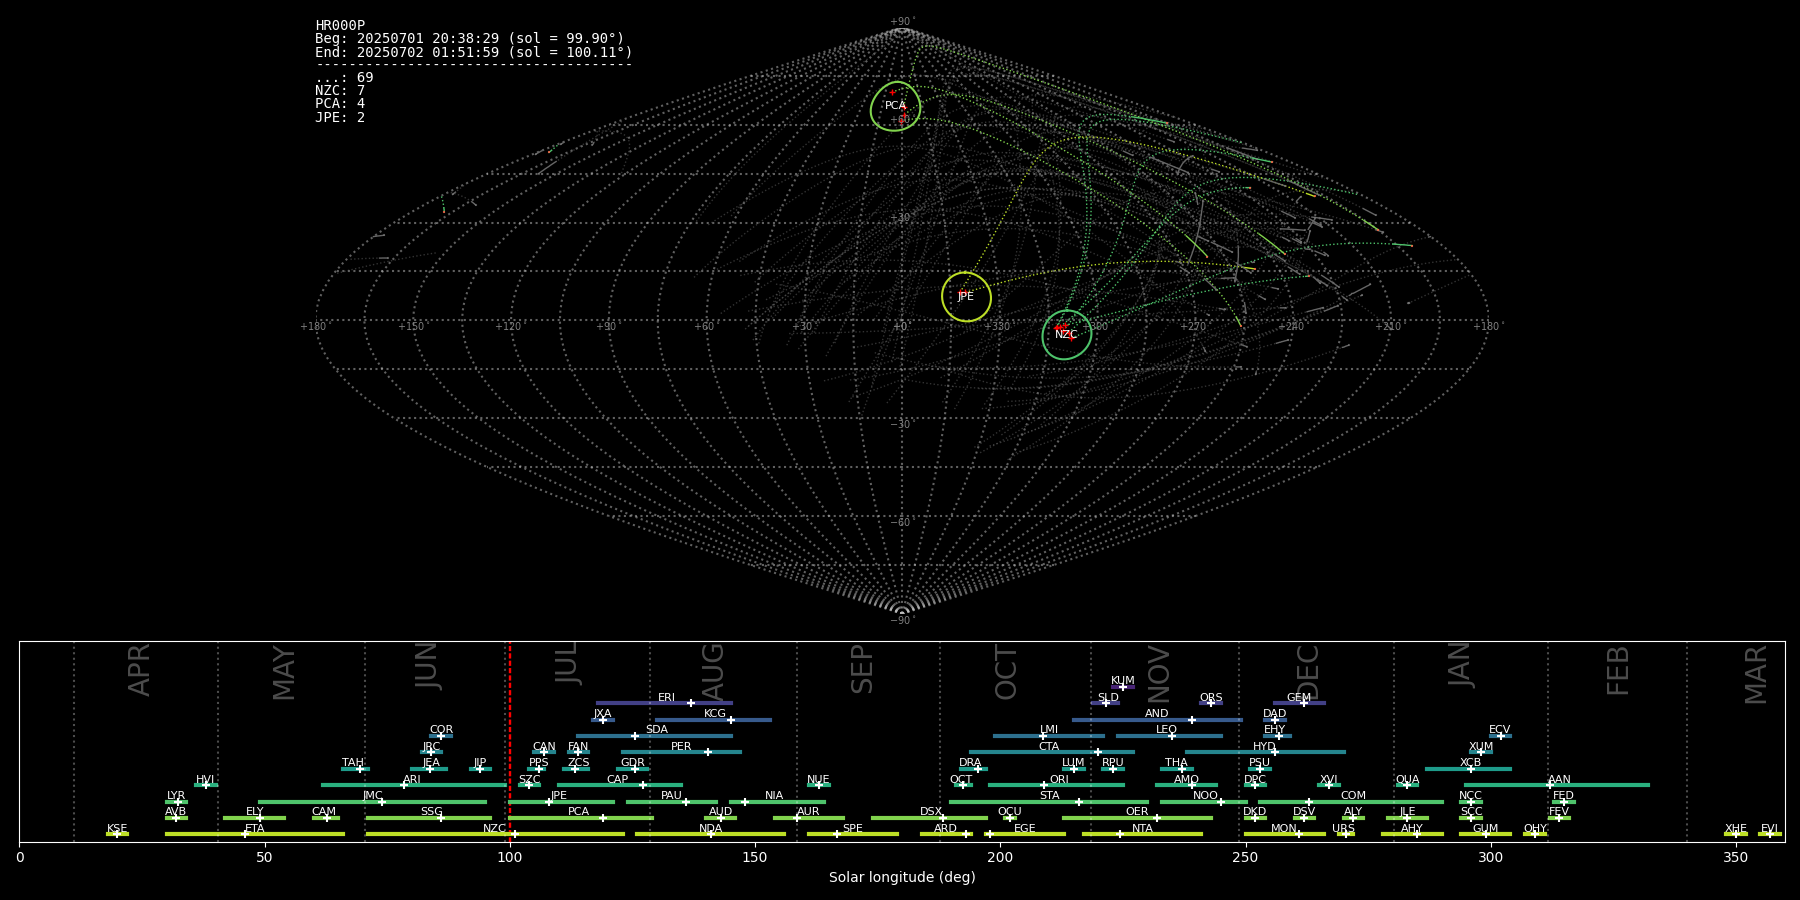Click the PCA bar label in timeline
This screenshot has height=900, width=1800.
pyautogui.click(x=578, y=812)
